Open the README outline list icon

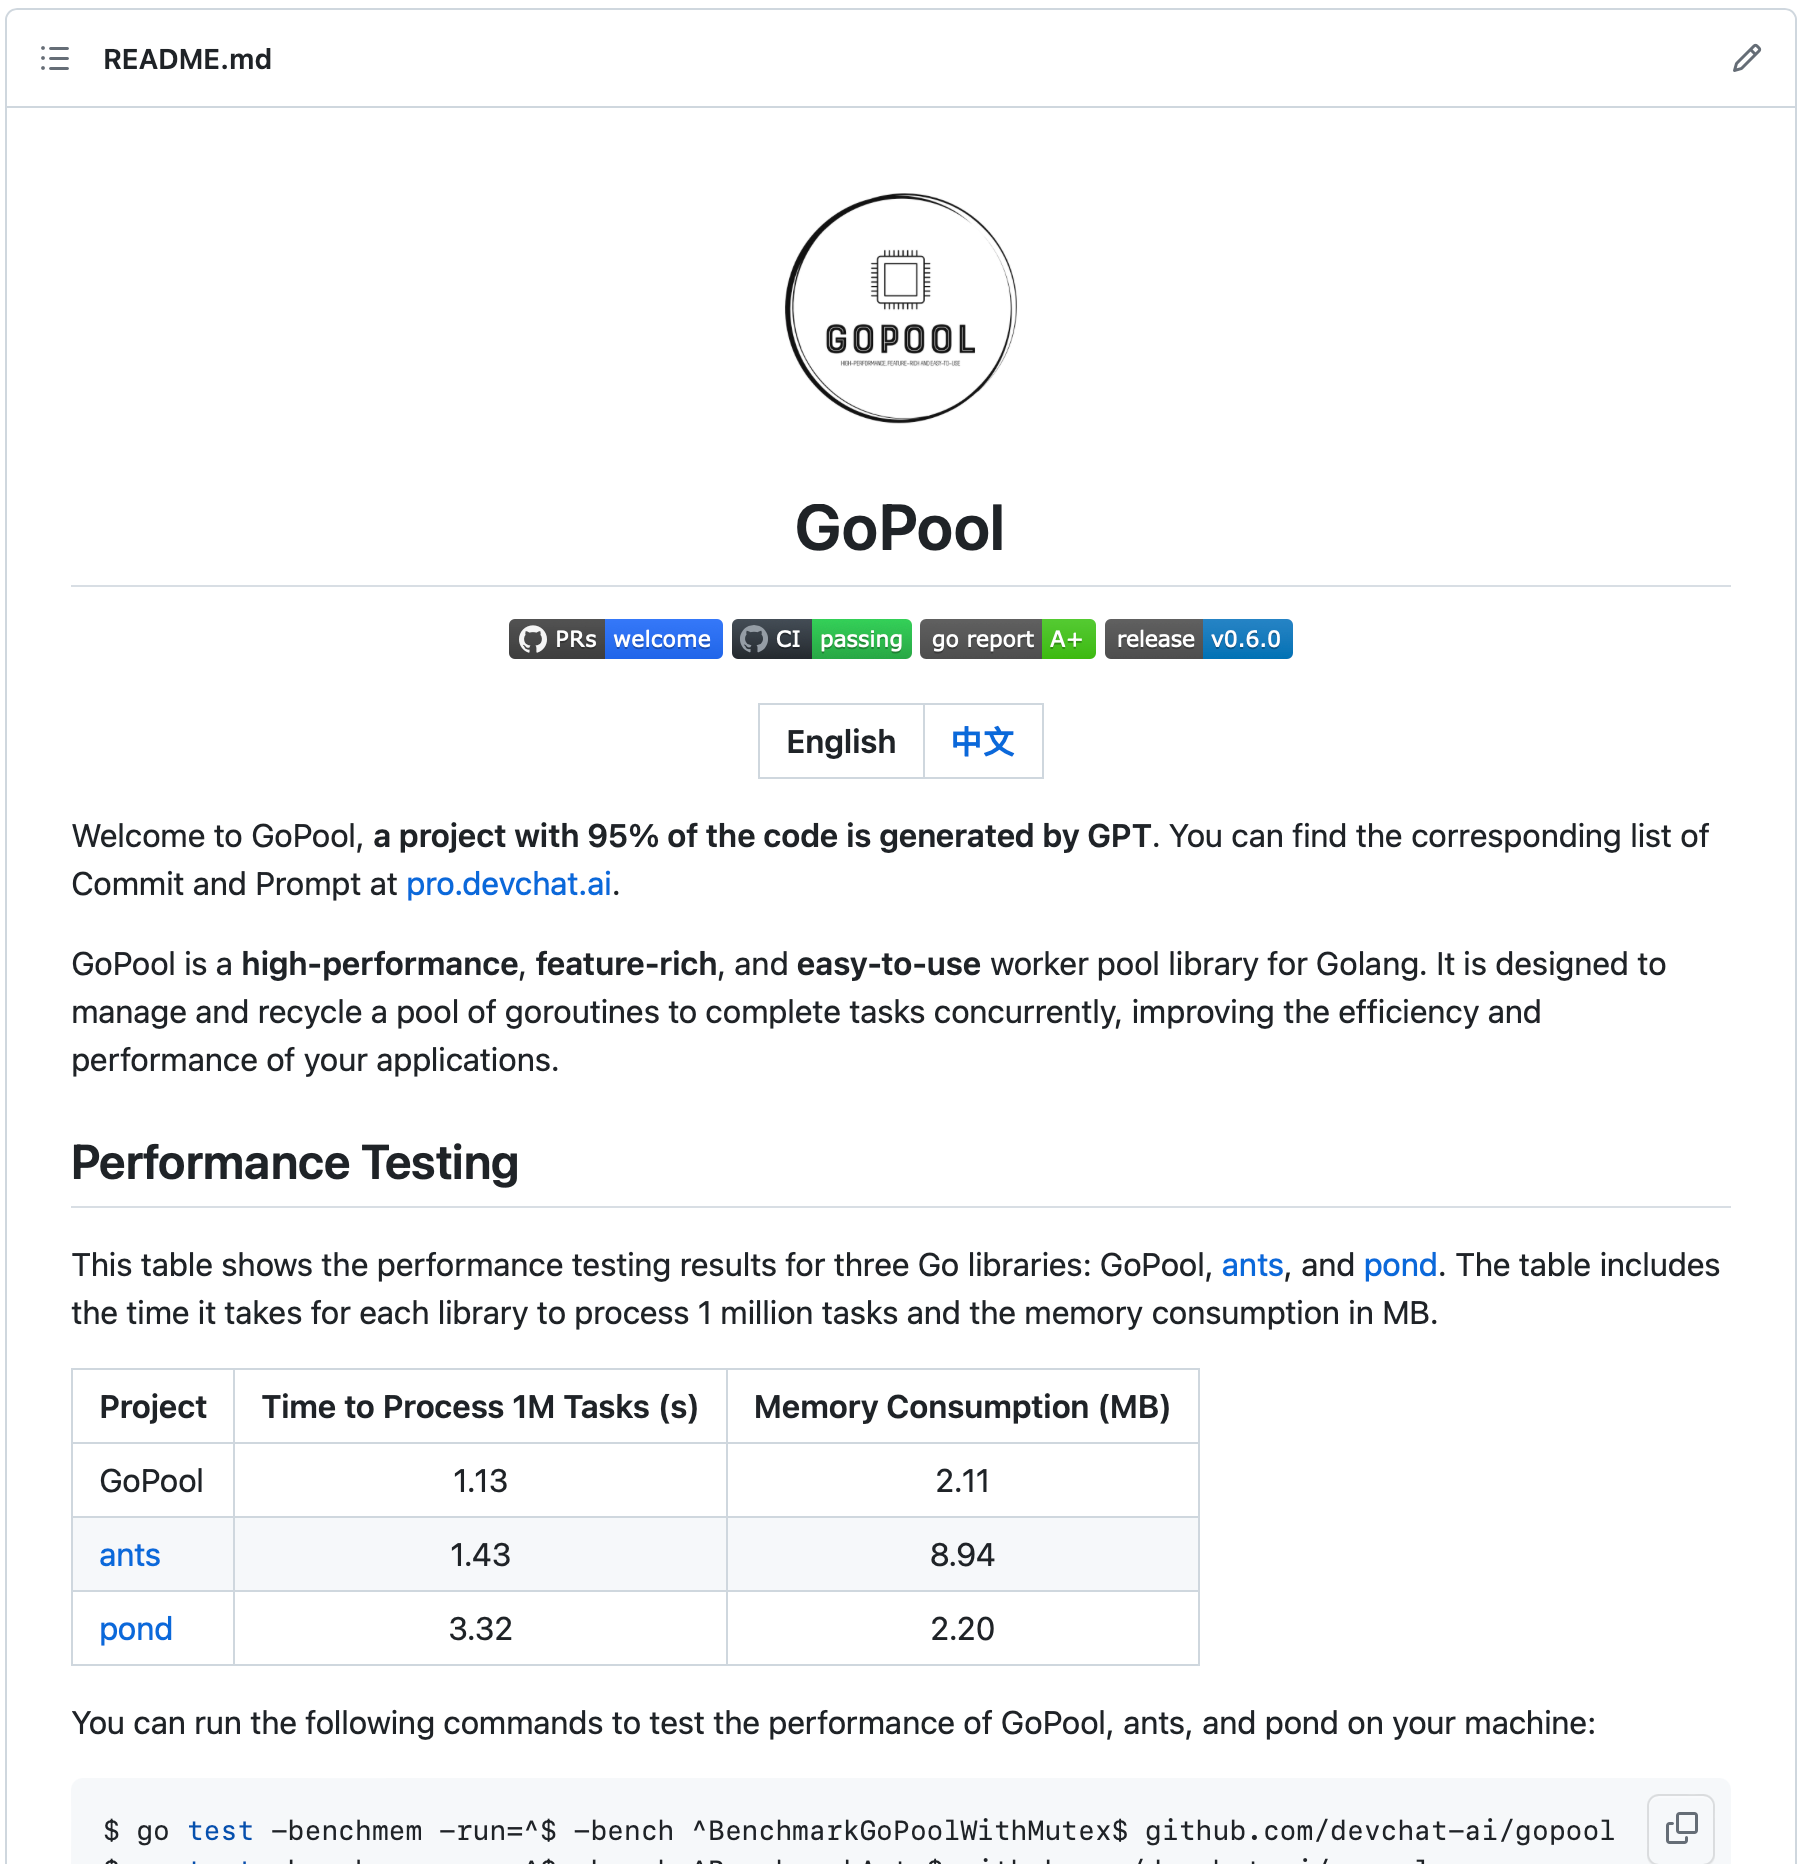55,59
